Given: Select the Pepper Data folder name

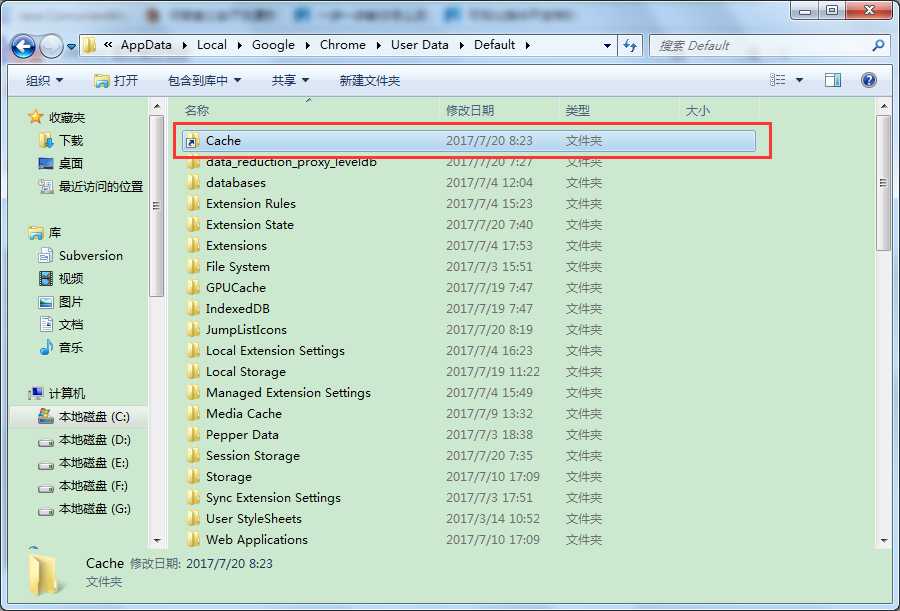Looking at the screenshot, I should pyautogui.click(x=242, y=435).
